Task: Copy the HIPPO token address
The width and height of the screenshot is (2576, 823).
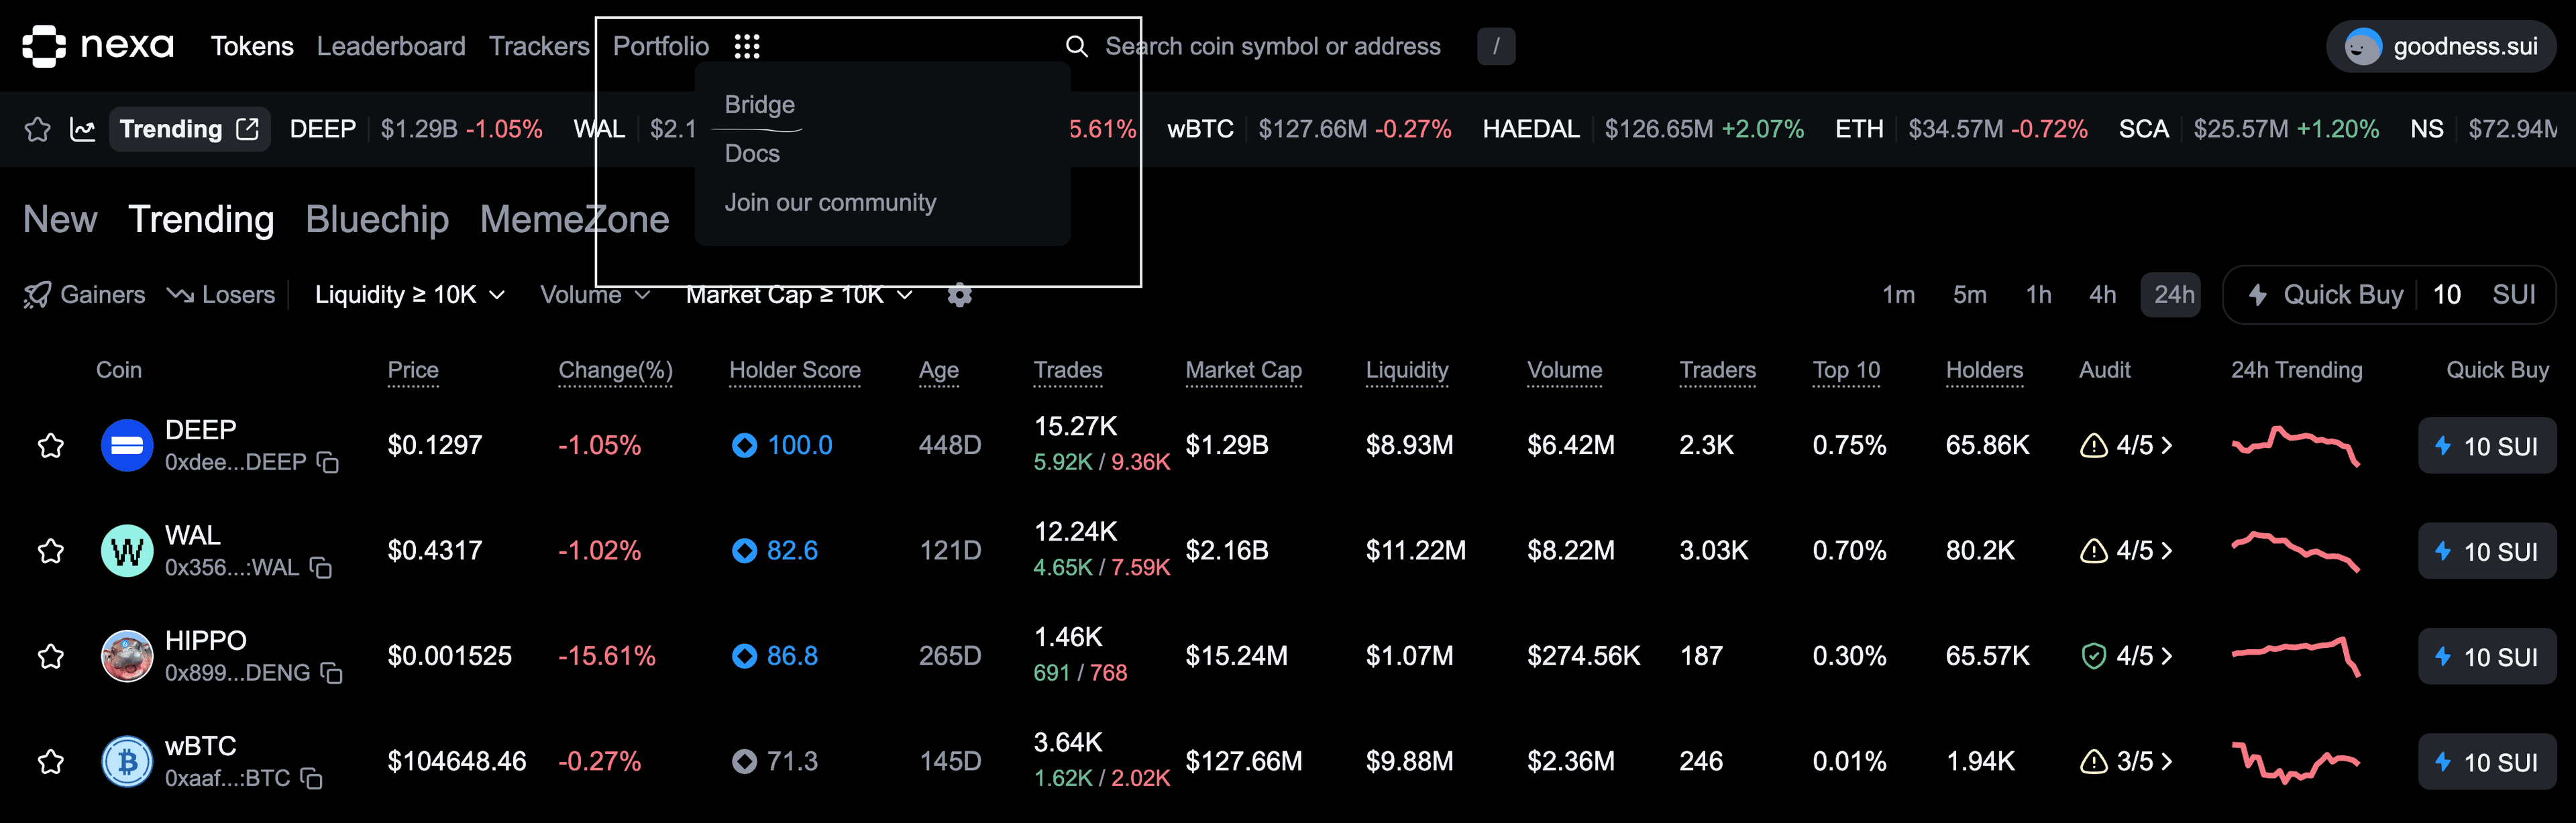Action: point(332,673)
